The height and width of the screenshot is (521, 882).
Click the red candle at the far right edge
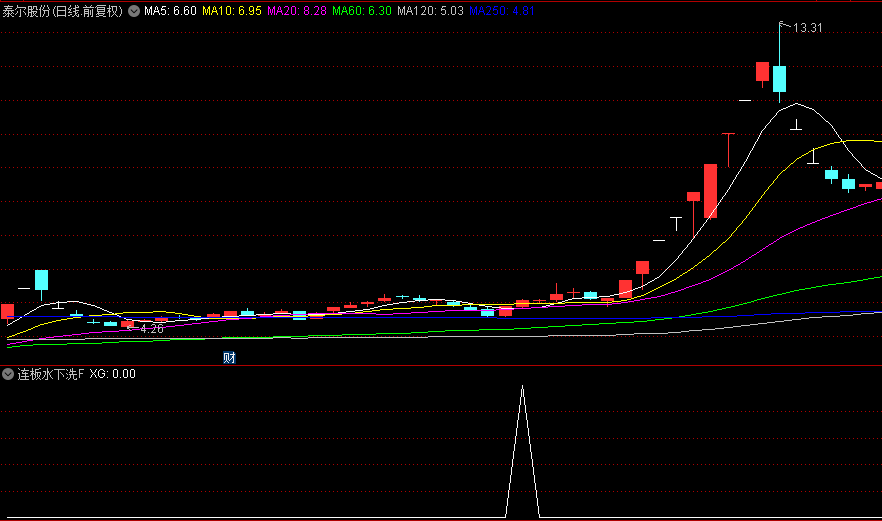point(878,185)
